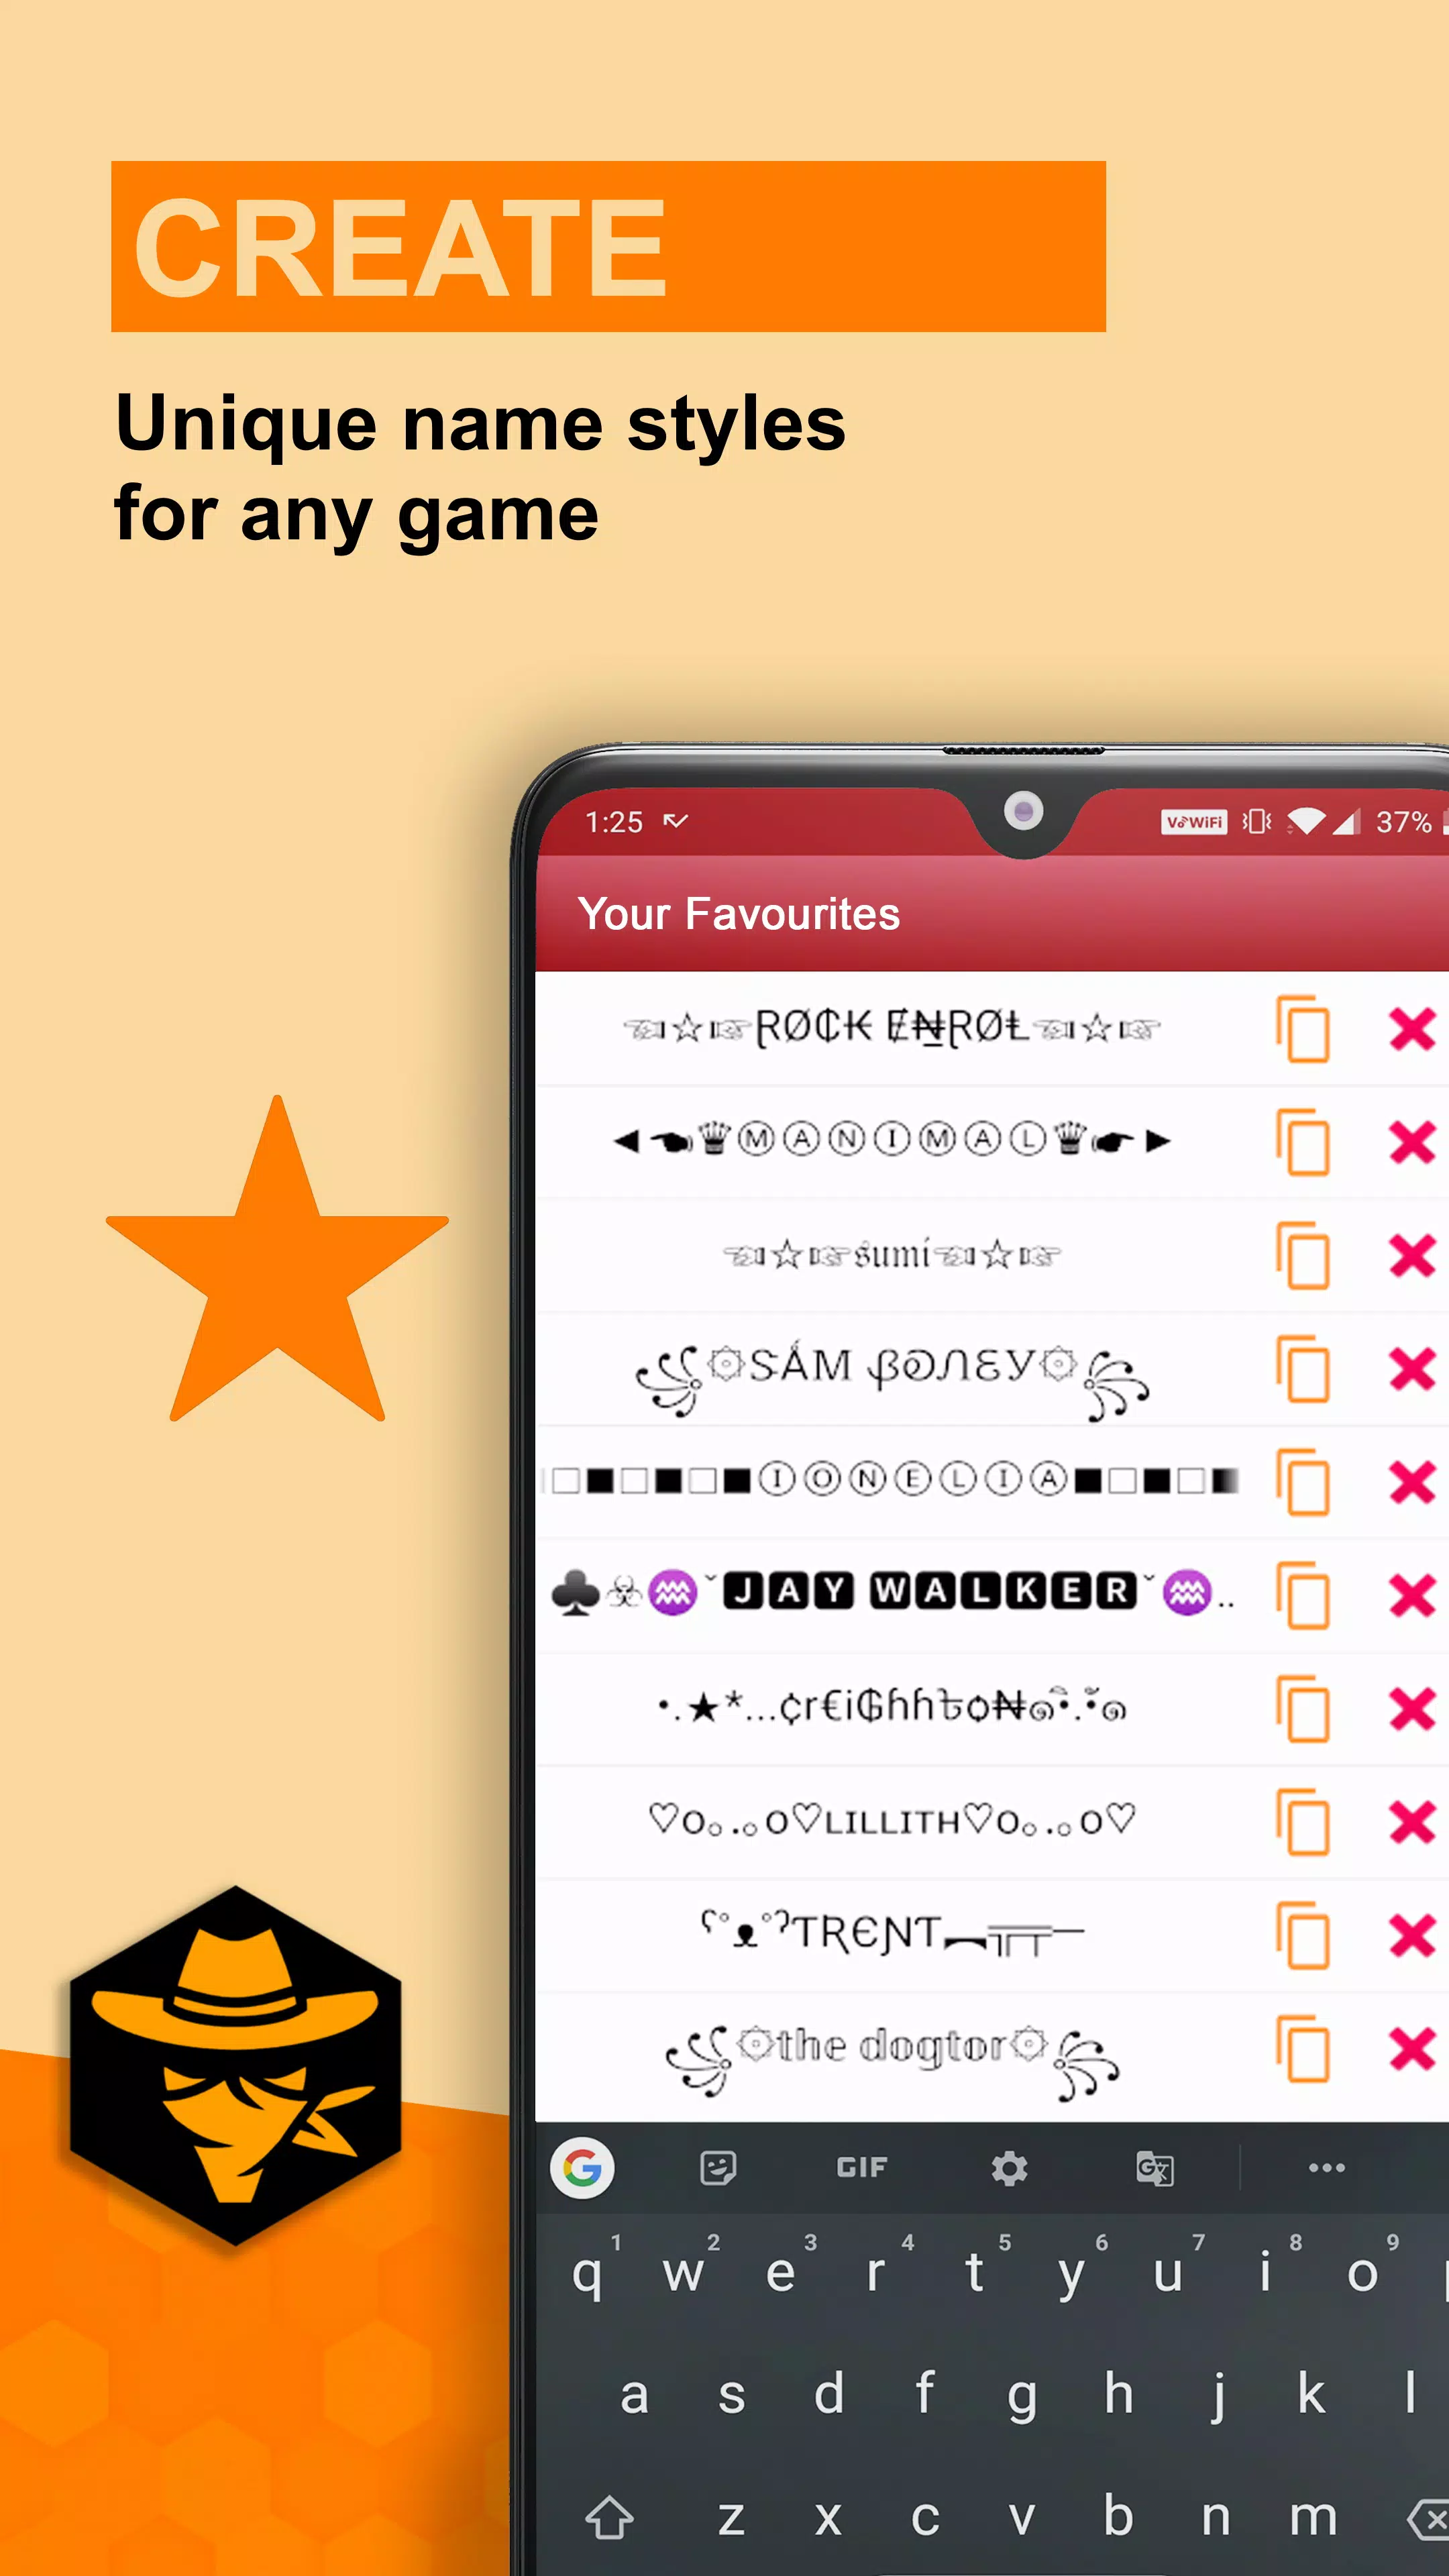Open Google keyboard settings gear
1449x2576 pixels.
click(x=1002, y=2167)
